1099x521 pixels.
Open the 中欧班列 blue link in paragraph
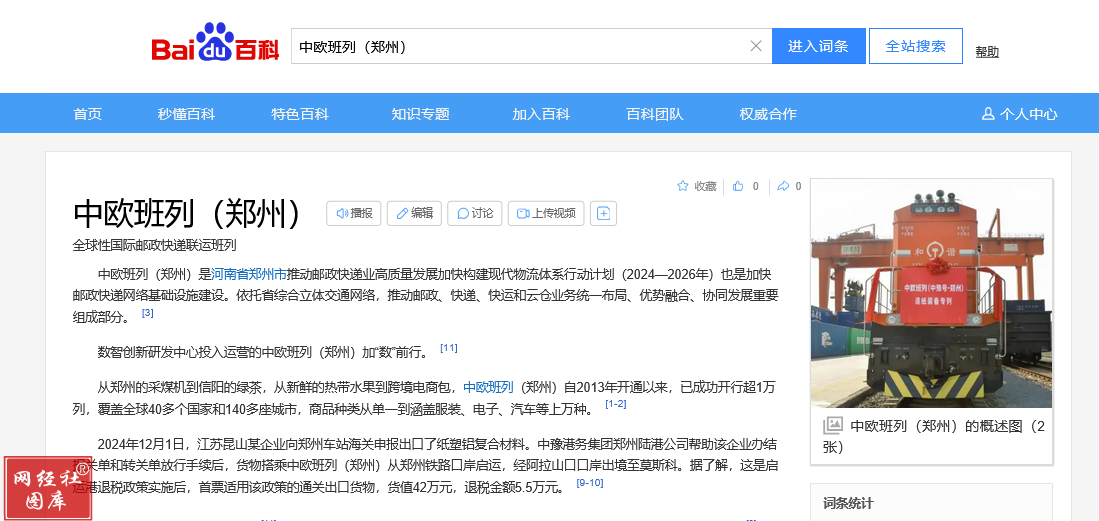pos(489,387)
